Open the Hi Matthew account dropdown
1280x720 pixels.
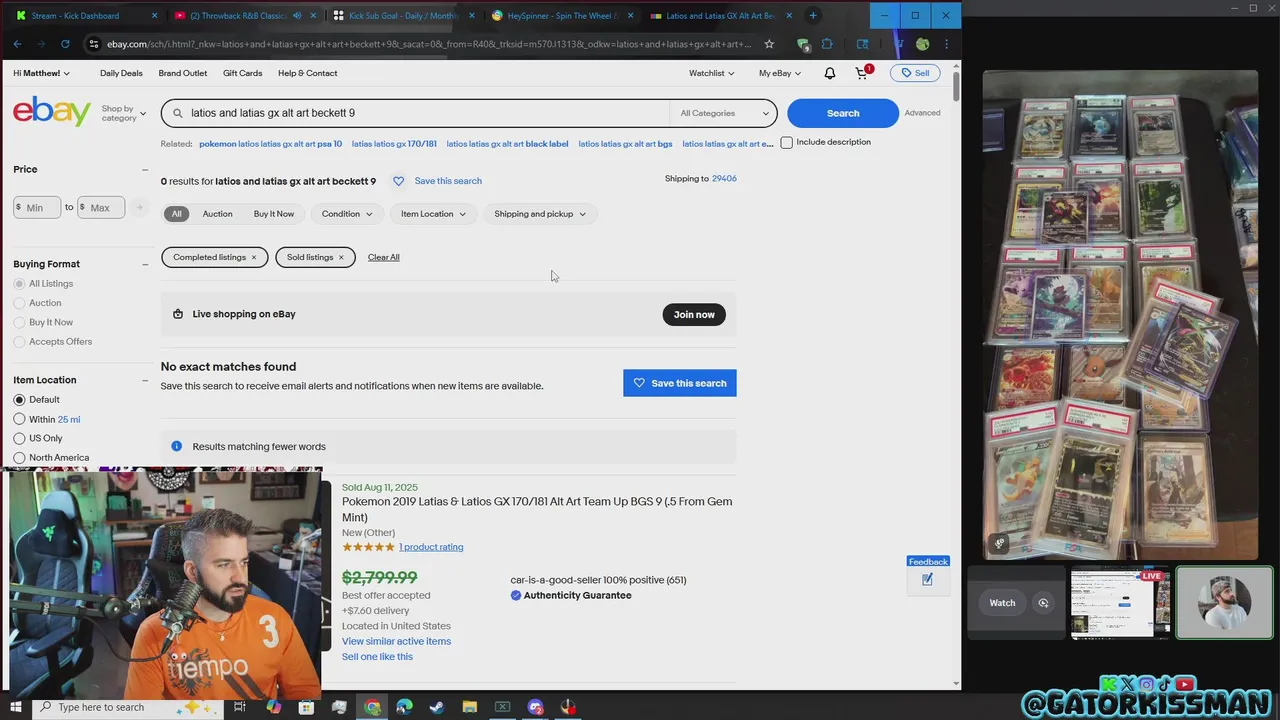click(x=41, y=73)
